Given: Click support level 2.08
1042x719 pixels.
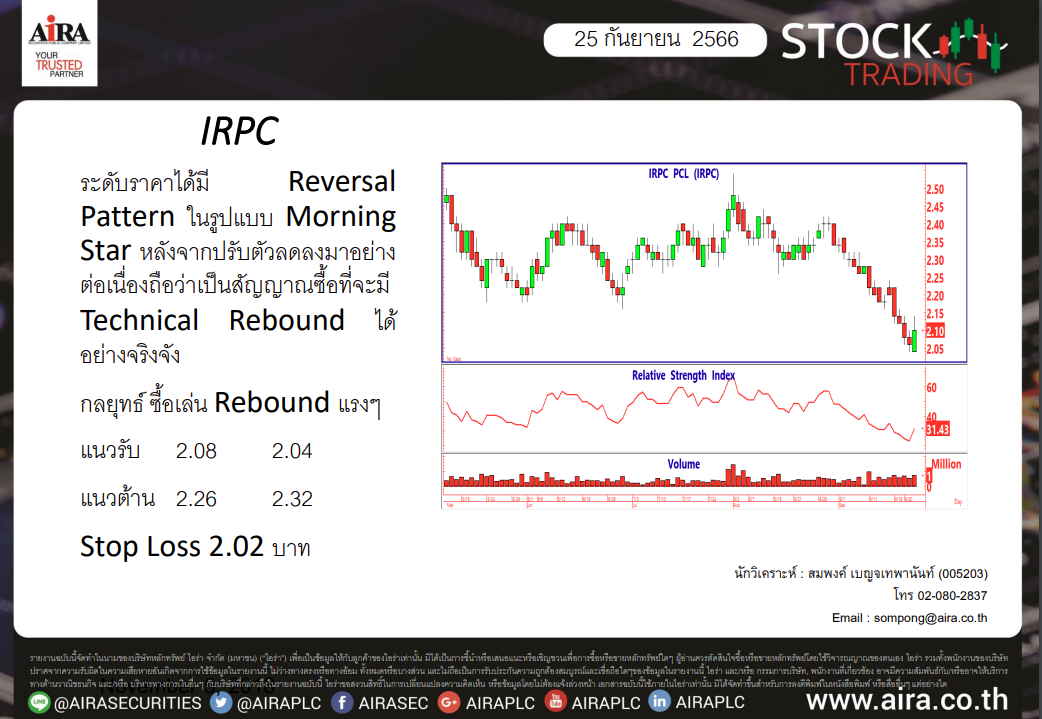Looking at the screenshot, I should click(x=196, y=451).
